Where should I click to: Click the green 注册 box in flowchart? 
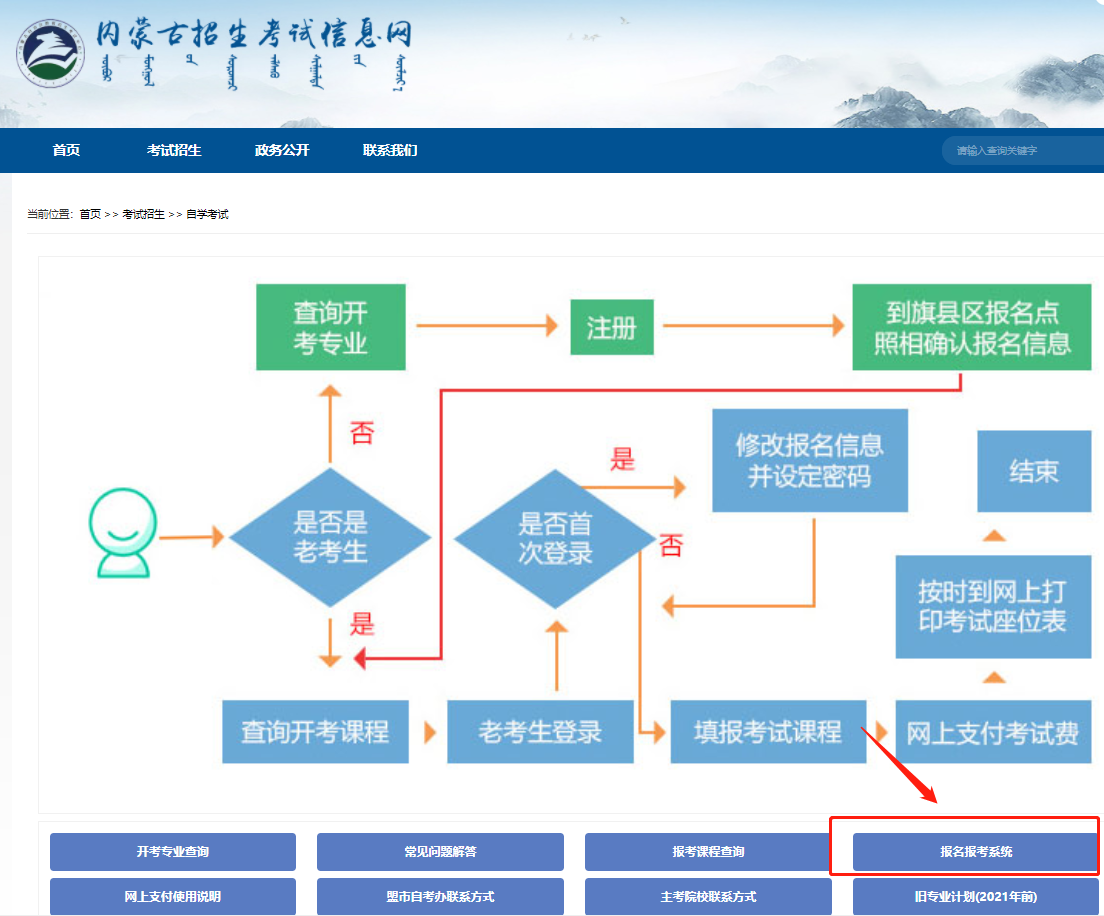[x=612, y=327]
